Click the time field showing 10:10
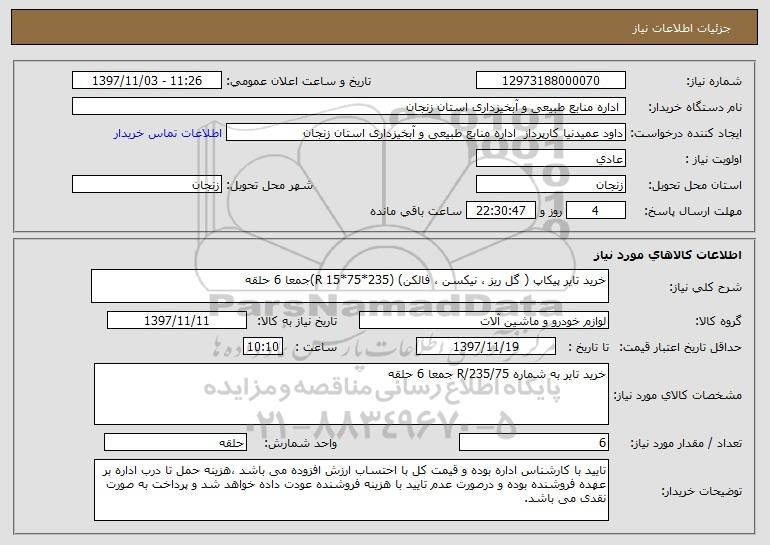 (263, 346)
